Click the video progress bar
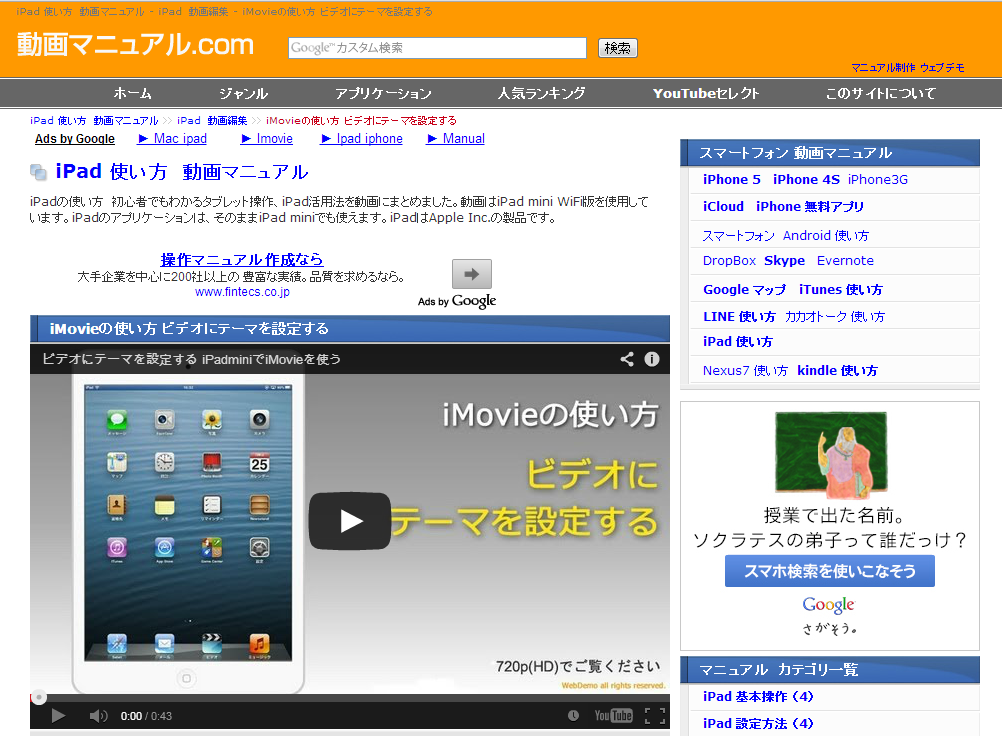Image resolution: width=1002 pixels, height=736 pixels. point(350,697)
